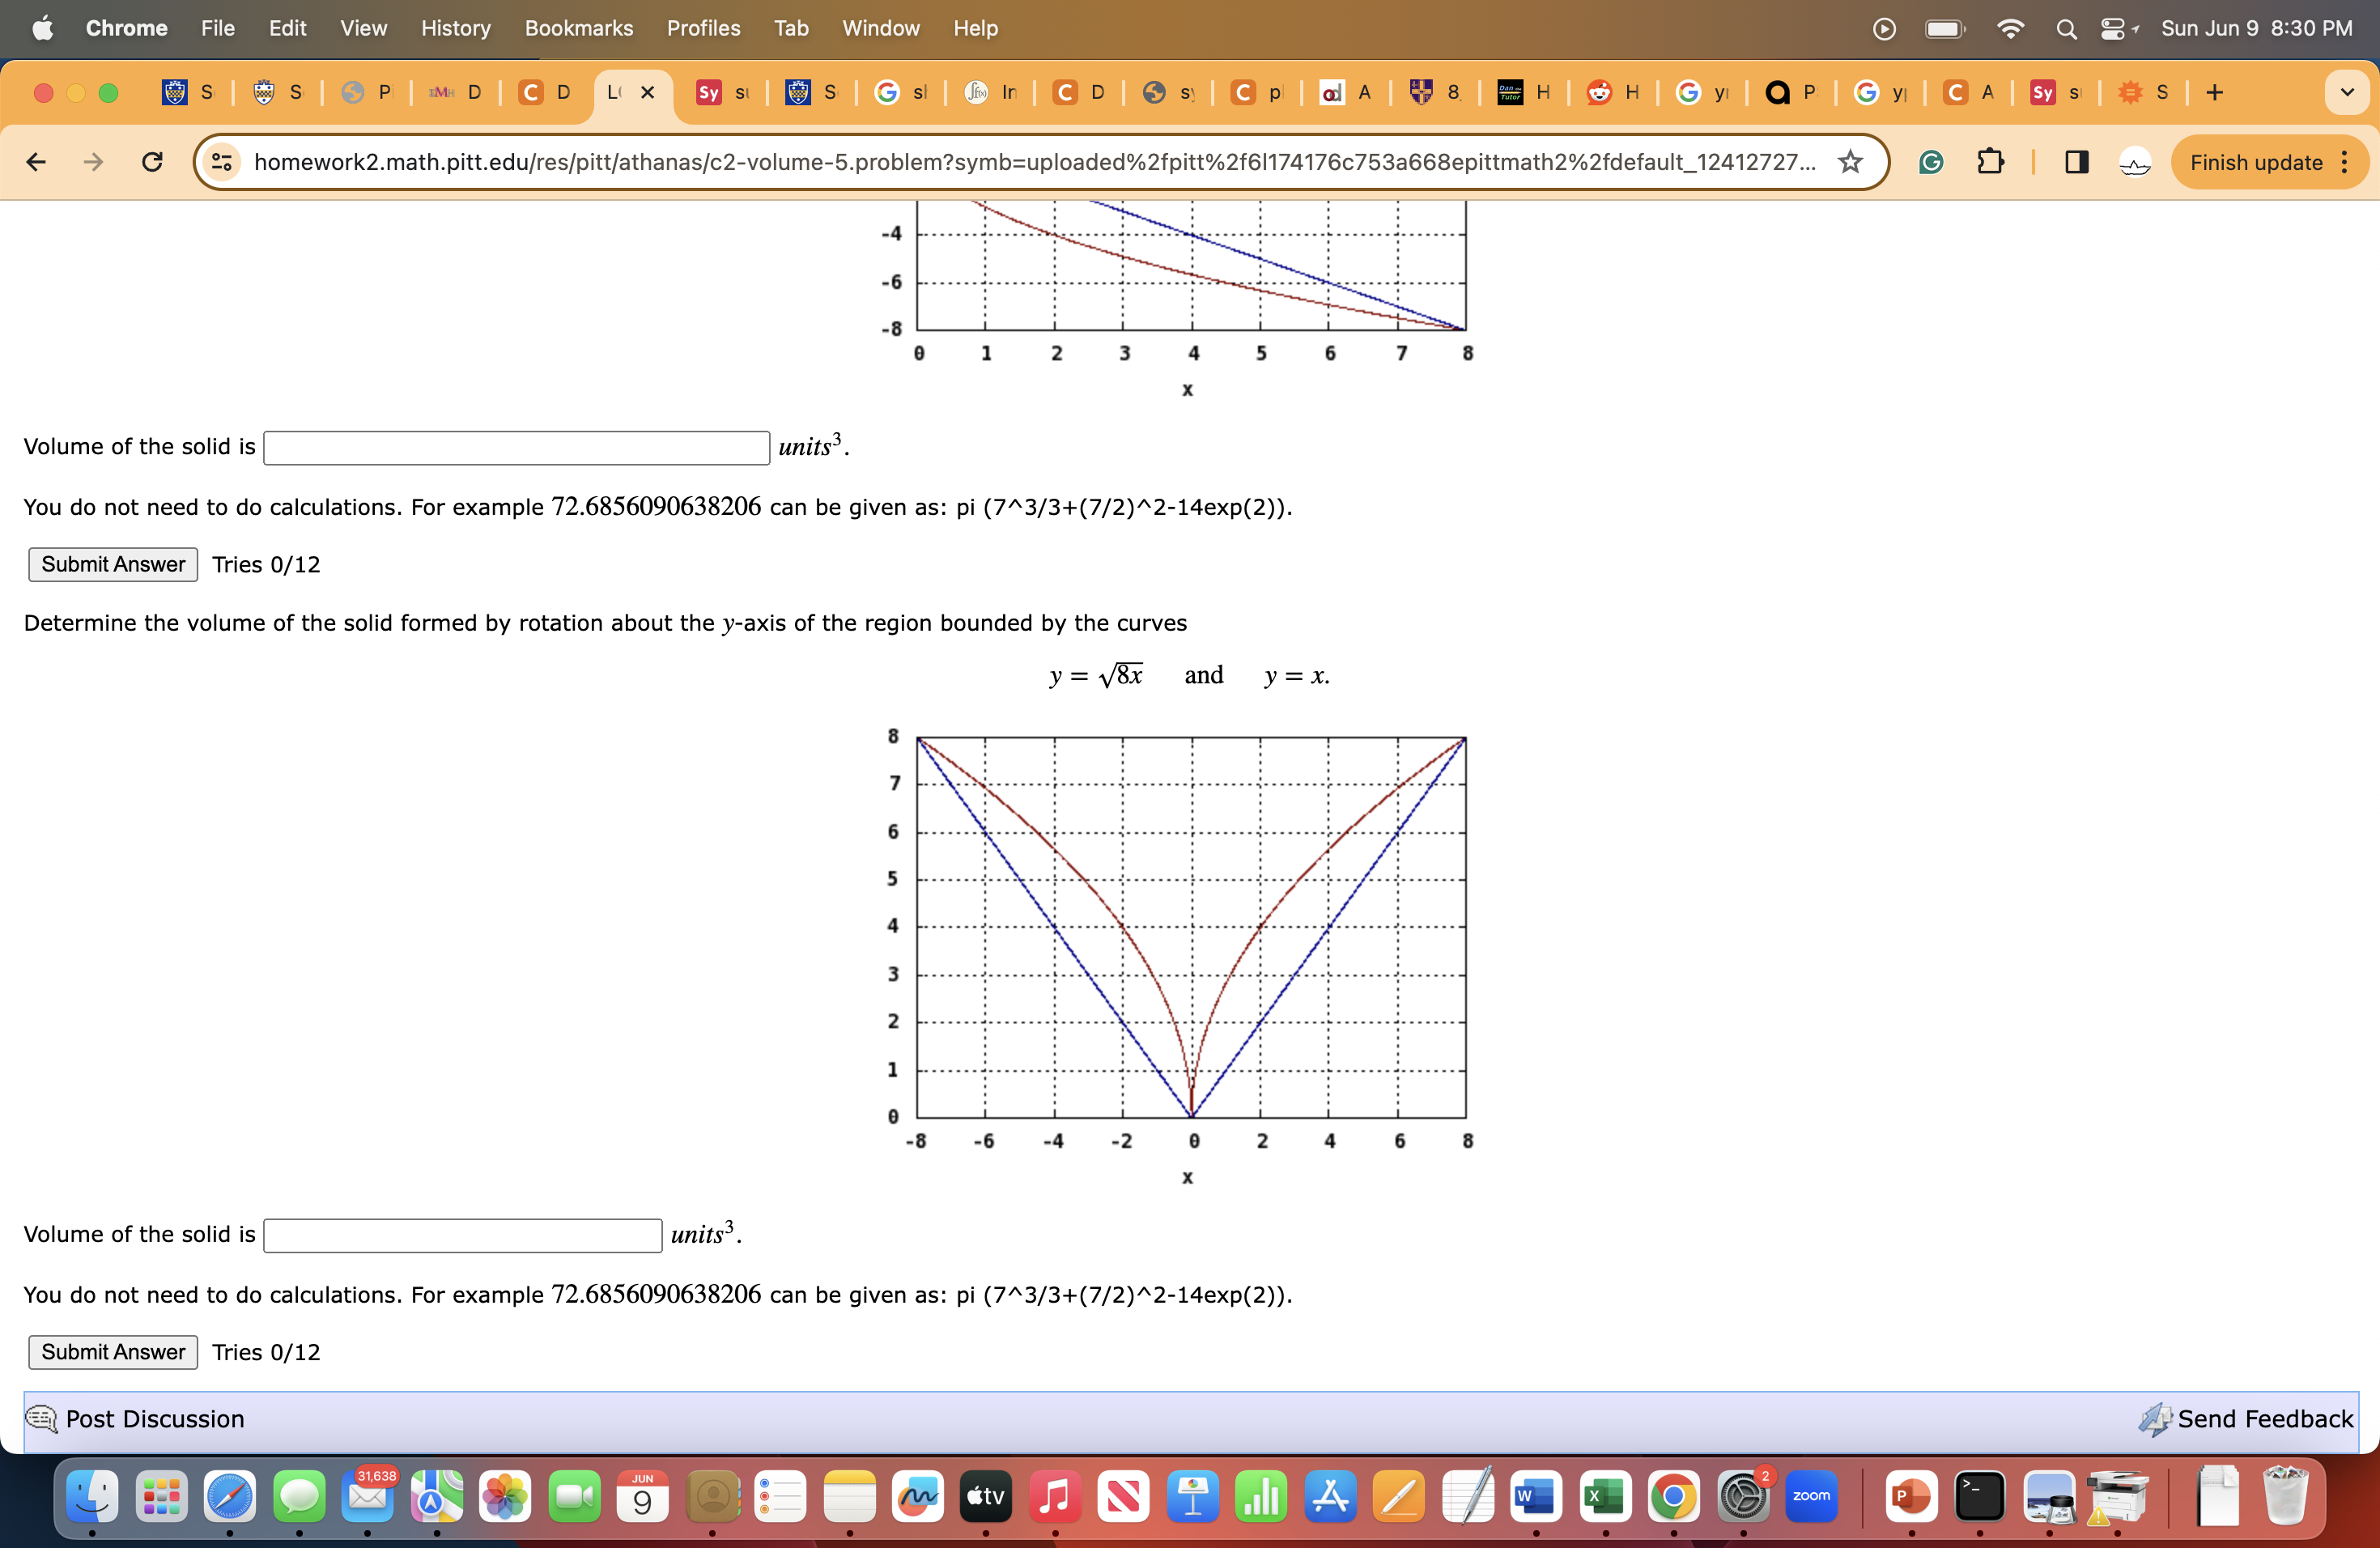Image resolution: width=2380 pixels, height=1548 pixels.
Task: Open the Terminal from the Dock
Action: point(1980,1497)
